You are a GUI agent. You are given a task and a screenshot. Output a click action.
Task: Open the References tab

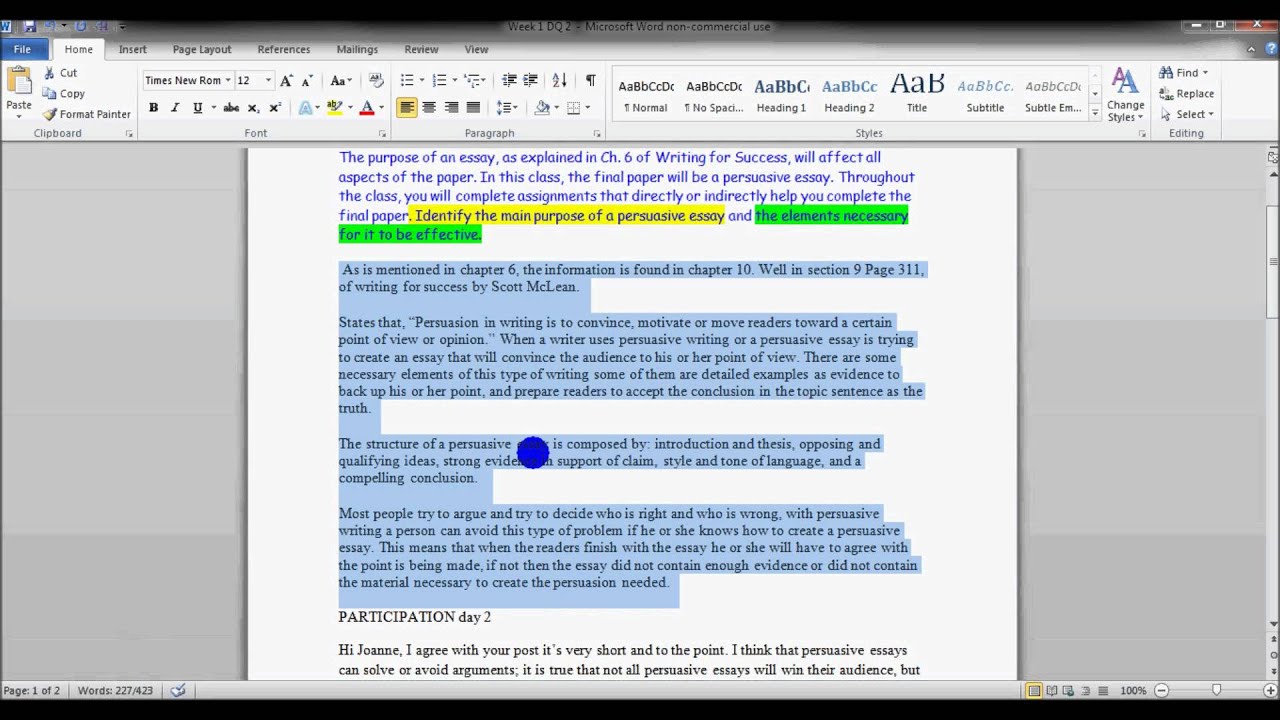(x=283, y=49)
